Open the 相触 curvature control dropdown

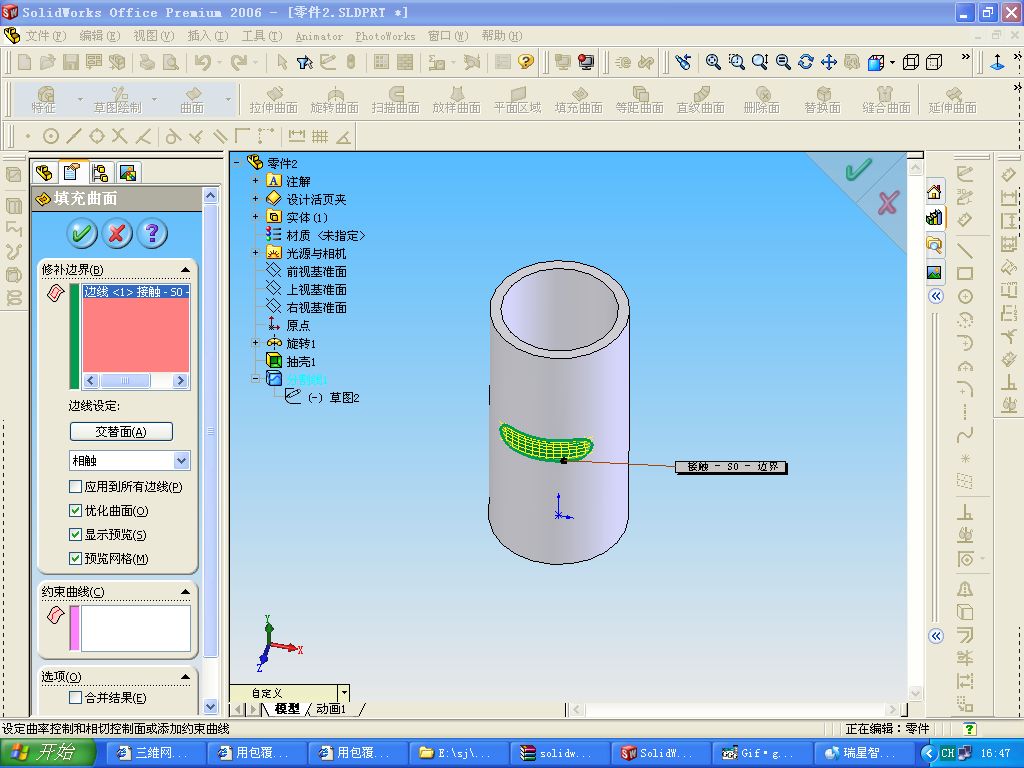182,460
